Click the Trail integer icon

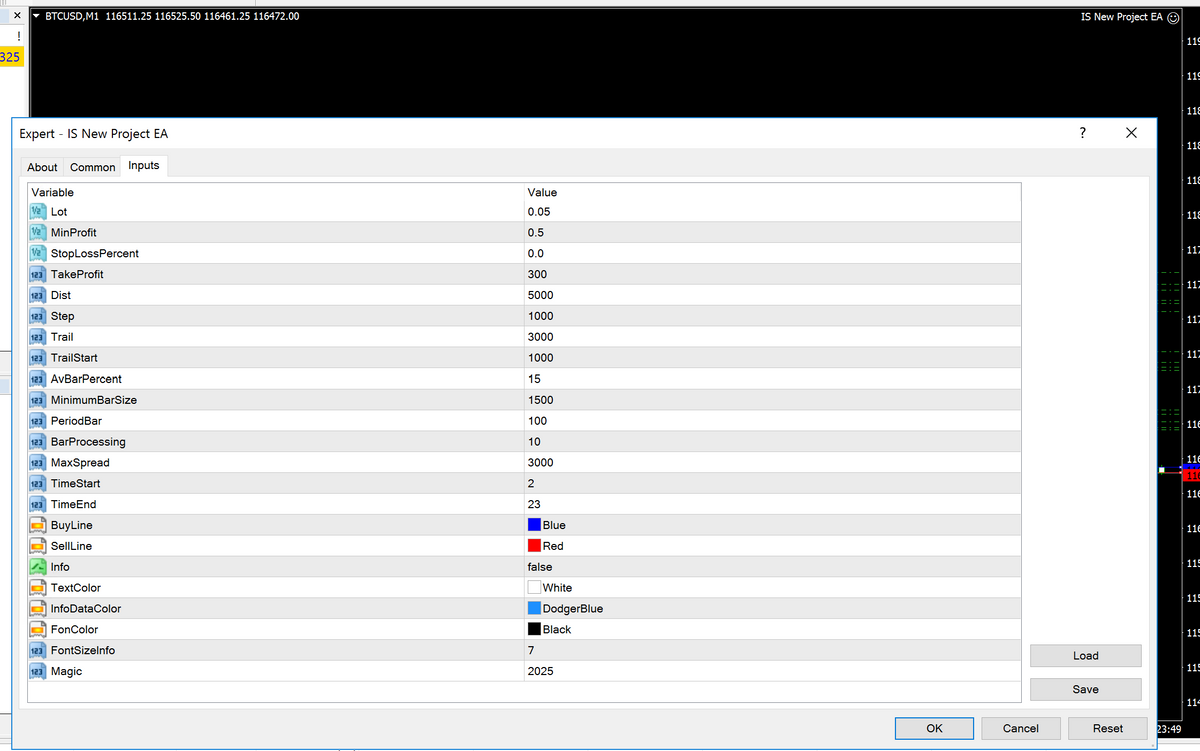tap(37, 338)
